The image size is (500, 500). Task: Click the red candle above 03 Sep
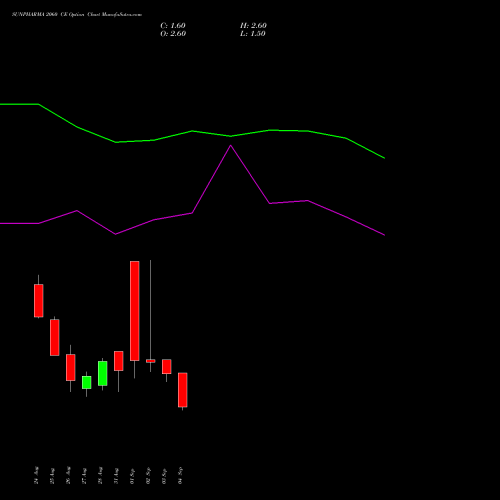167,367
